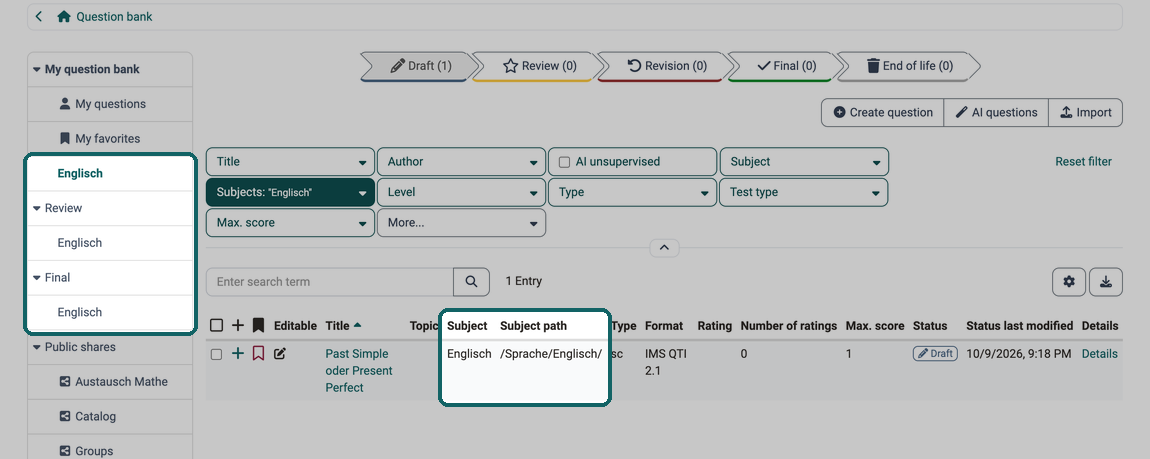The height and width of the screenshot is (459, 1150).
Task: Open Past Simple oder Present Perfect question
Action: pos(359,371)
